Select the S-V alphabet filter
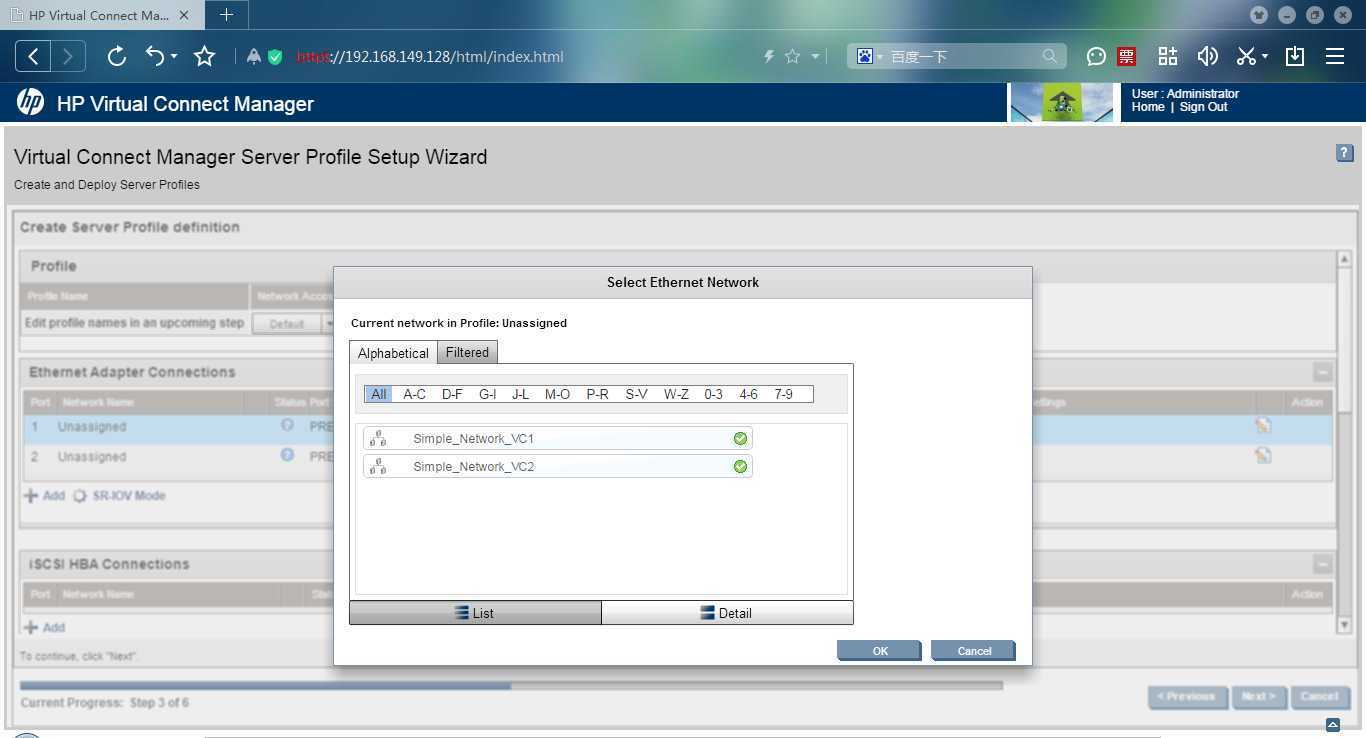Image resolution: width=1366 pixels, height=738 pixels. [x=636, y=394]
